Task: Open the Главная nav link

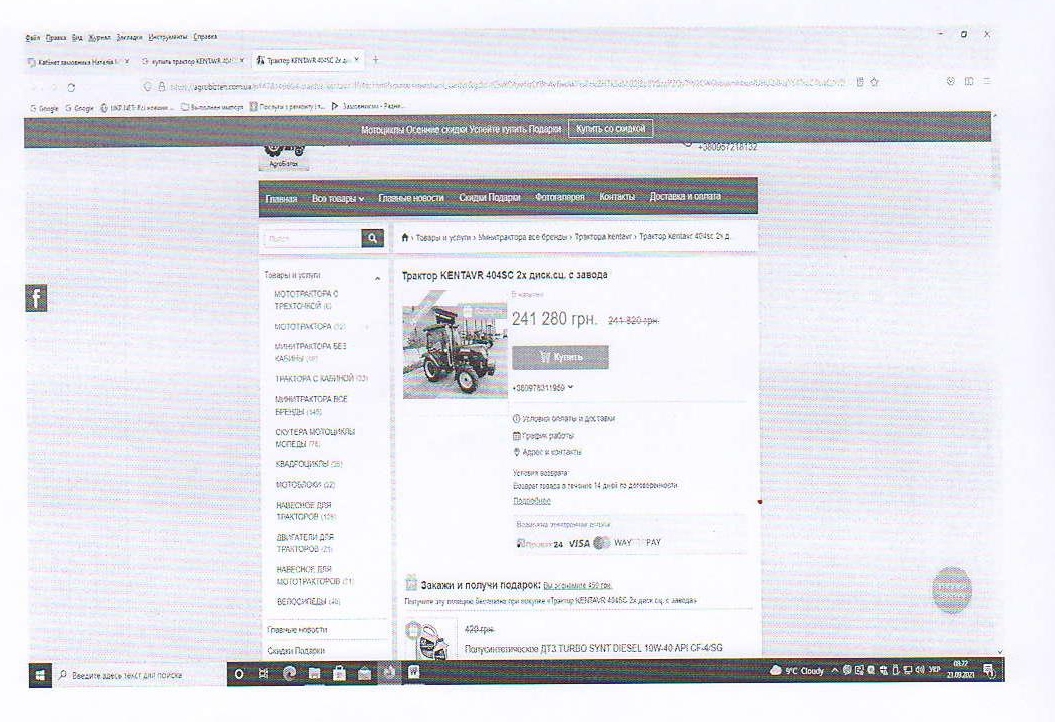Action: (x=281, y=198)
